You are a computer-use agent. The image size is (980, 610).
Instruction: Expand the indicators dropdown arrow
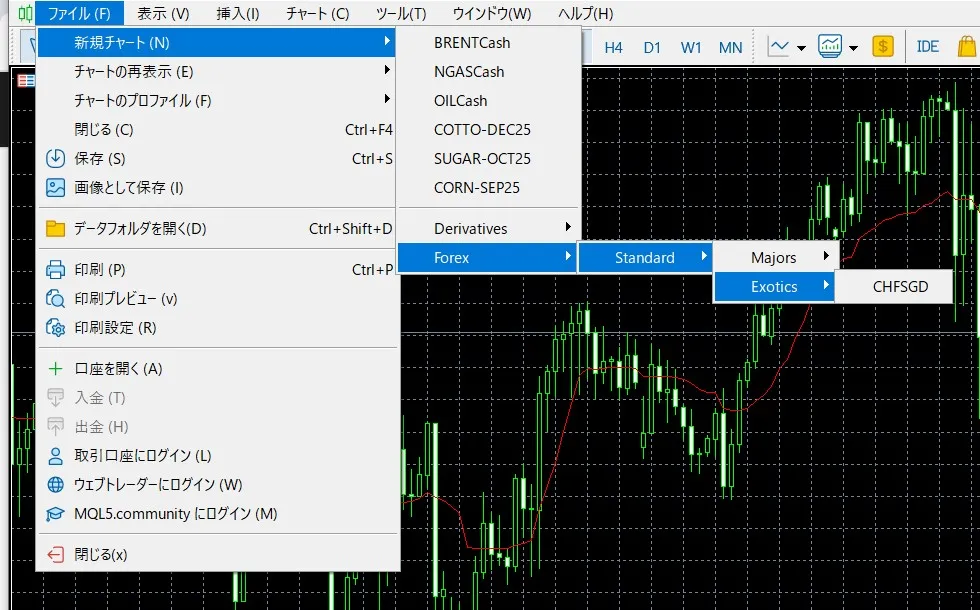pyautogui.click(x=853, y=48)
